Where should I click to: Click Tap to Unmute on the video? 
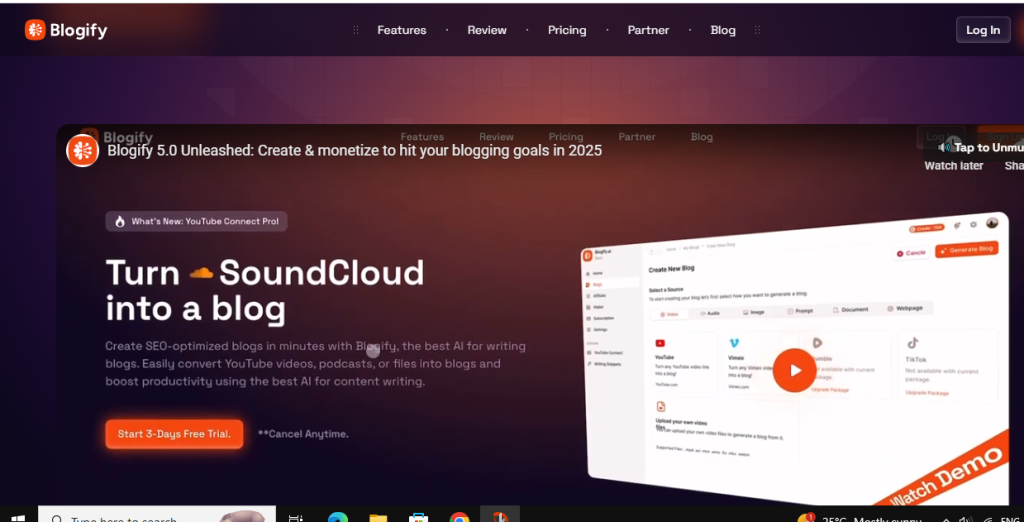click(x=980, y=148)
